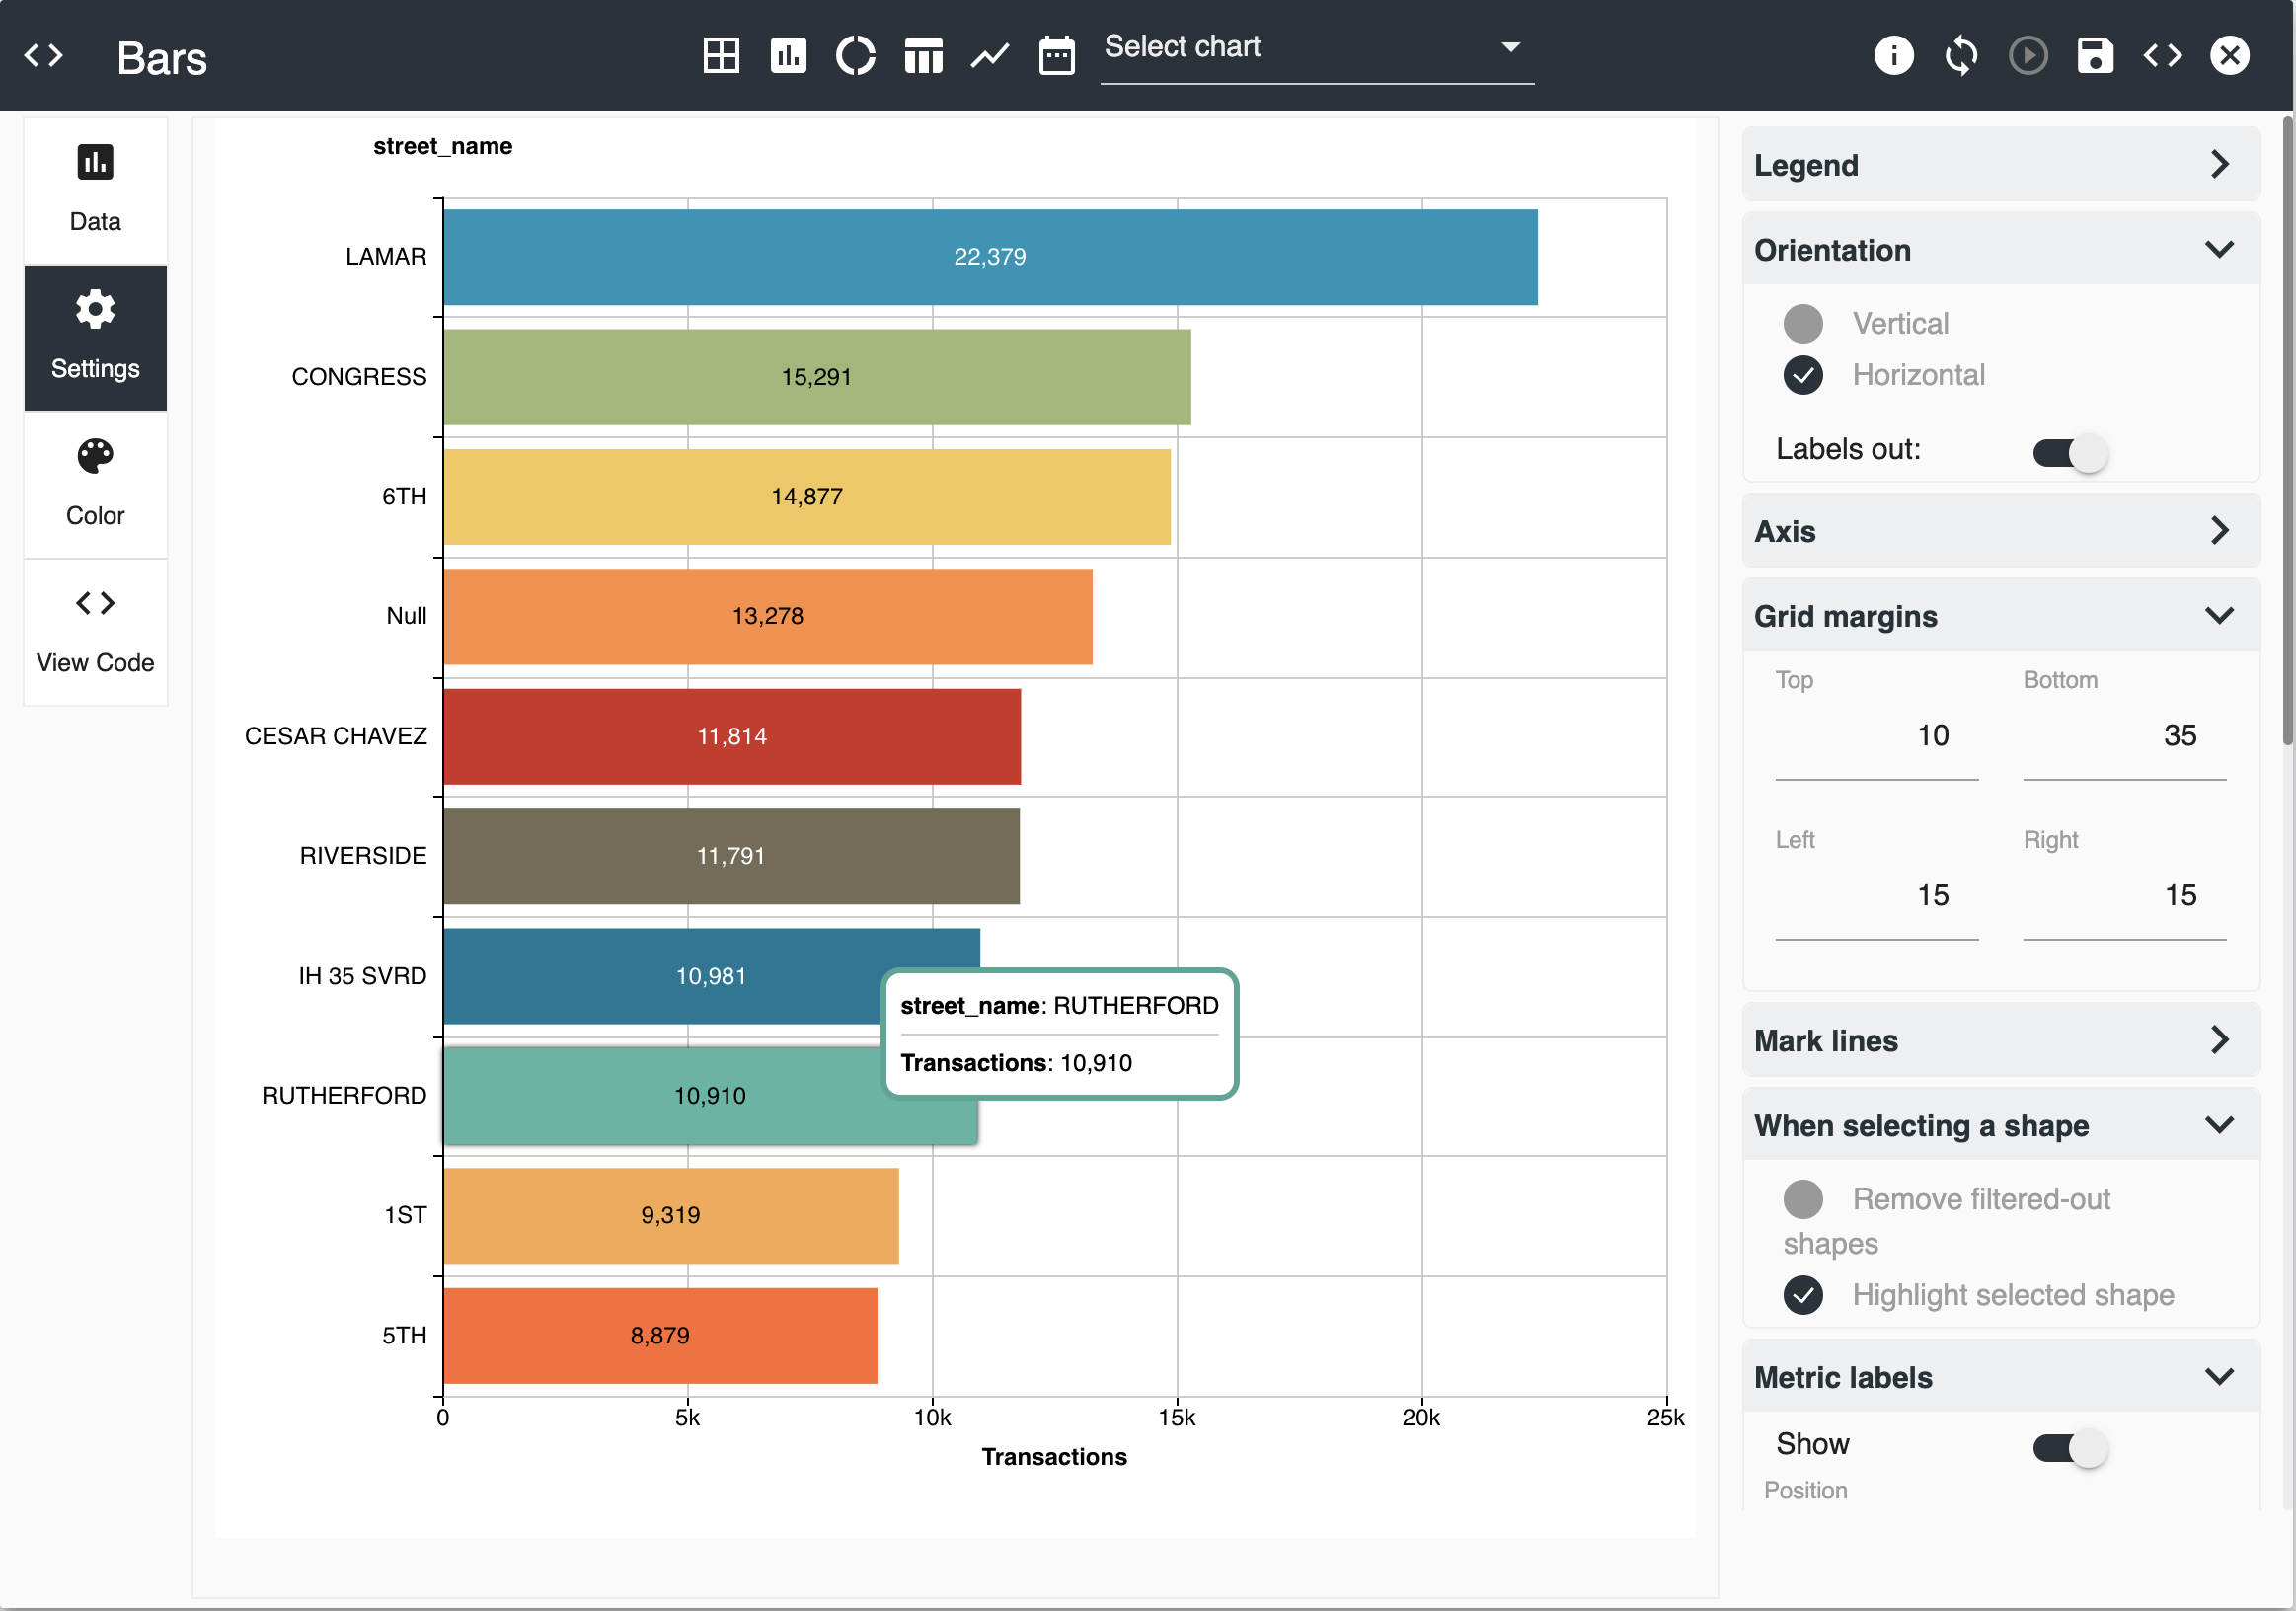Select the bar chart type icon
Image resolution: width=2296 pixels, height=1611 pixels.
[x=788, y=55]
